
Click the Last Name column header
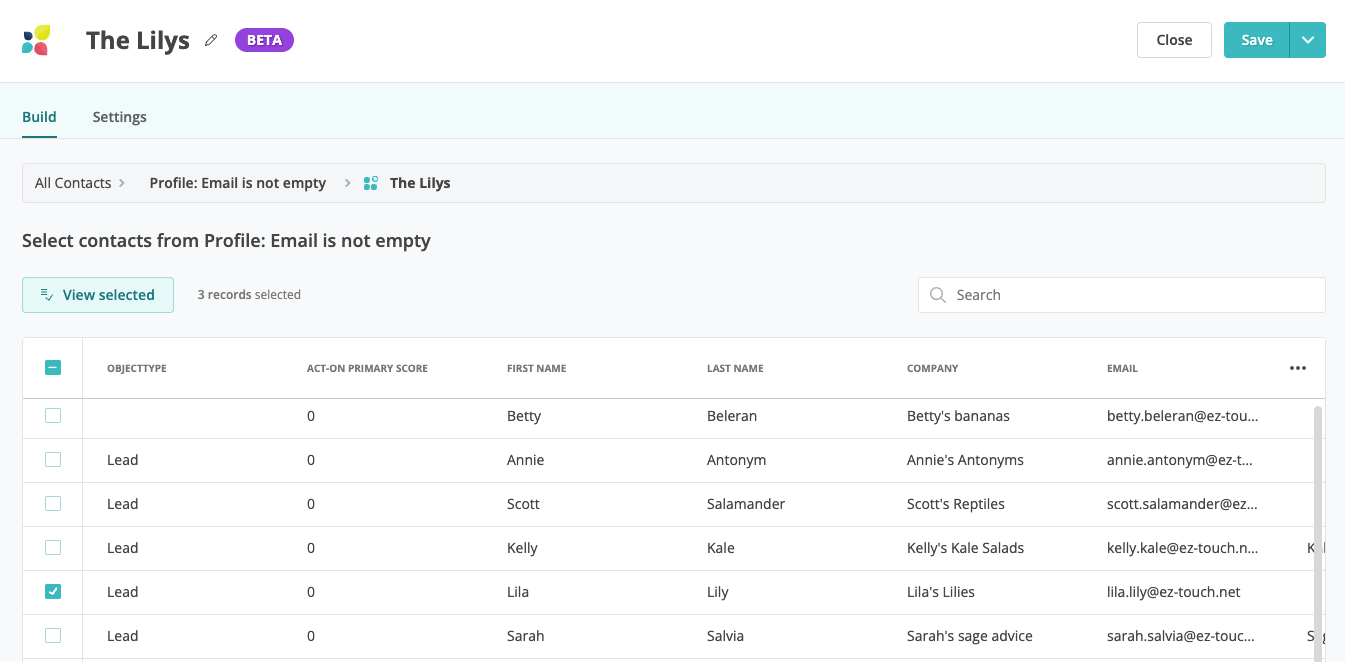click(x=735, y=369)
